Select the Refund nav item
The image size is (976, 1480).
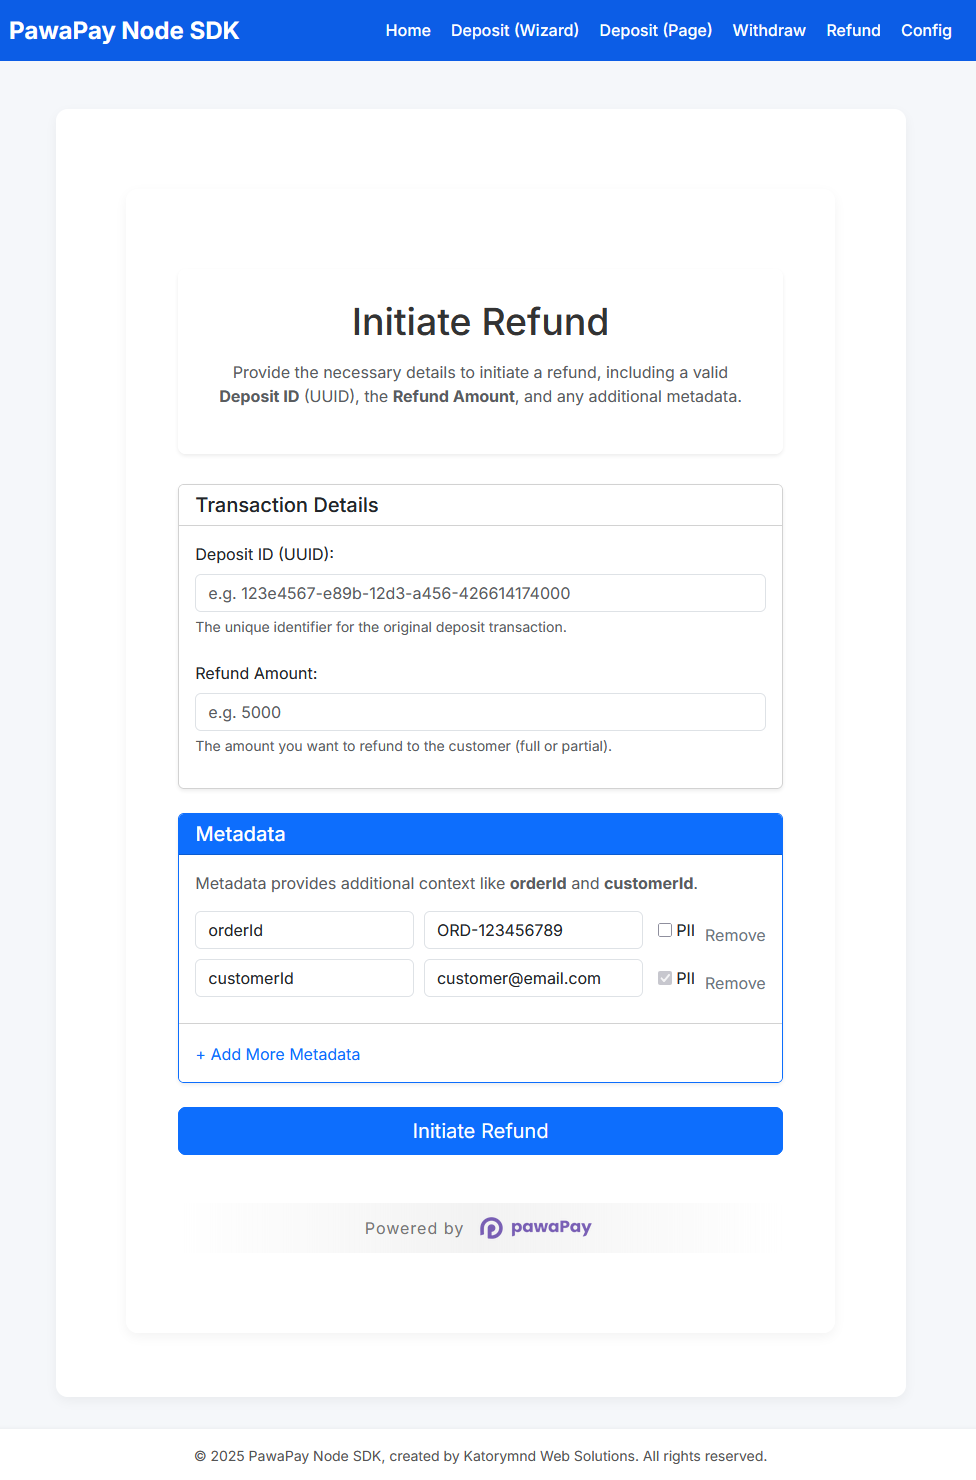tap(853, 31)
